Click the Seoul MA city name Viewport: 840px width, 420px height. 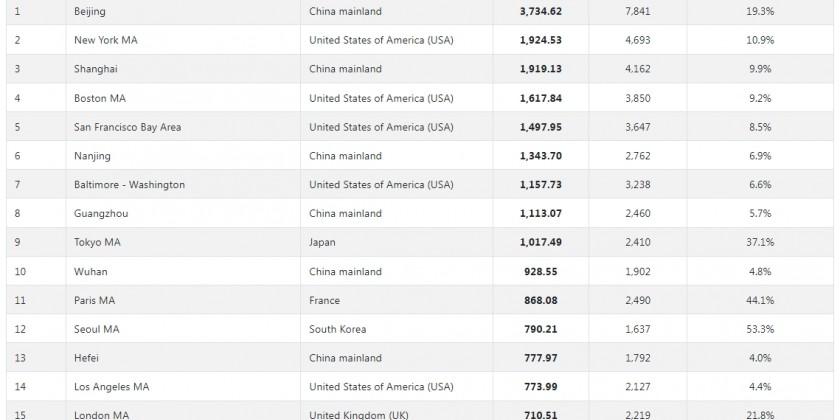click(x=96, y=329)
